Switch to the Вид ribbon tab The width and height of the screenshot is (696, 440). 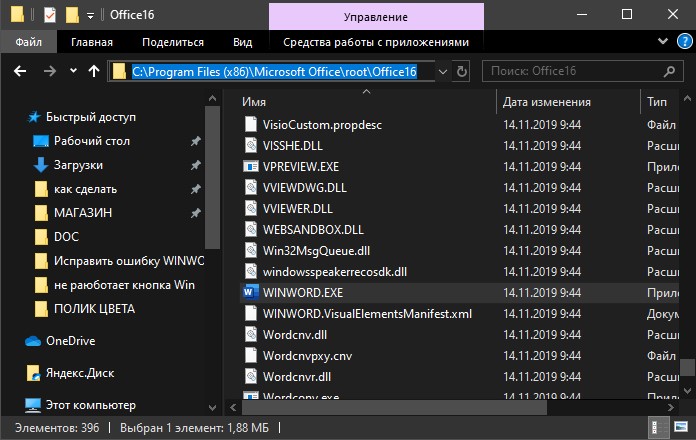pos(242,42)
